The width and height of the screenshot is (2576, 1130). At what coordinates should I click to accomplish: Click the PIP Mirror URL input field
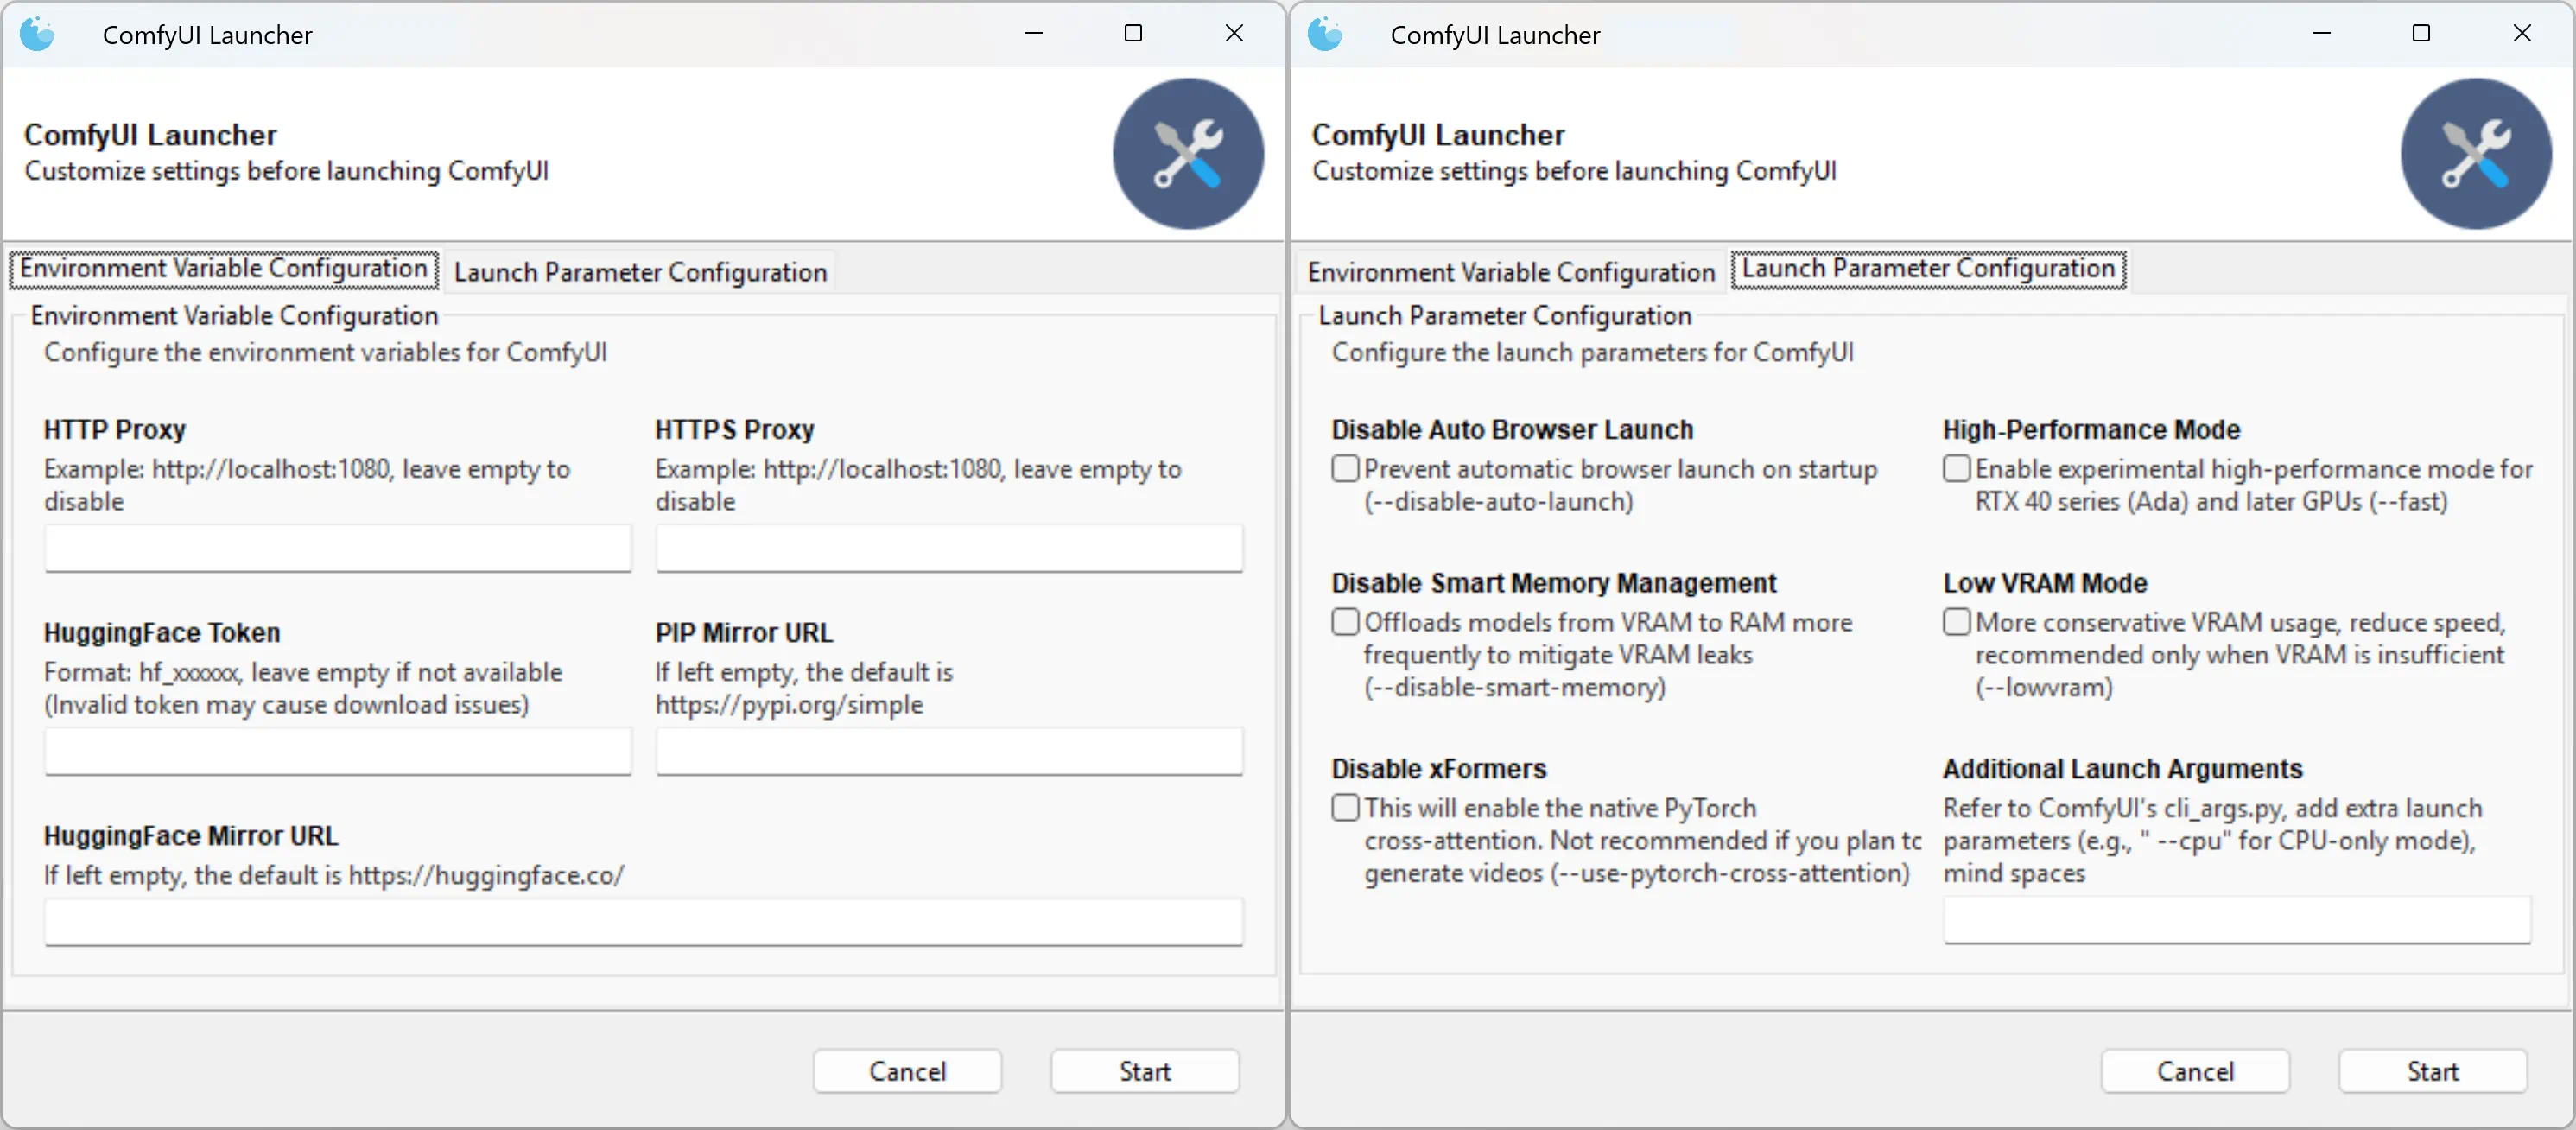[x=949, y=751]
